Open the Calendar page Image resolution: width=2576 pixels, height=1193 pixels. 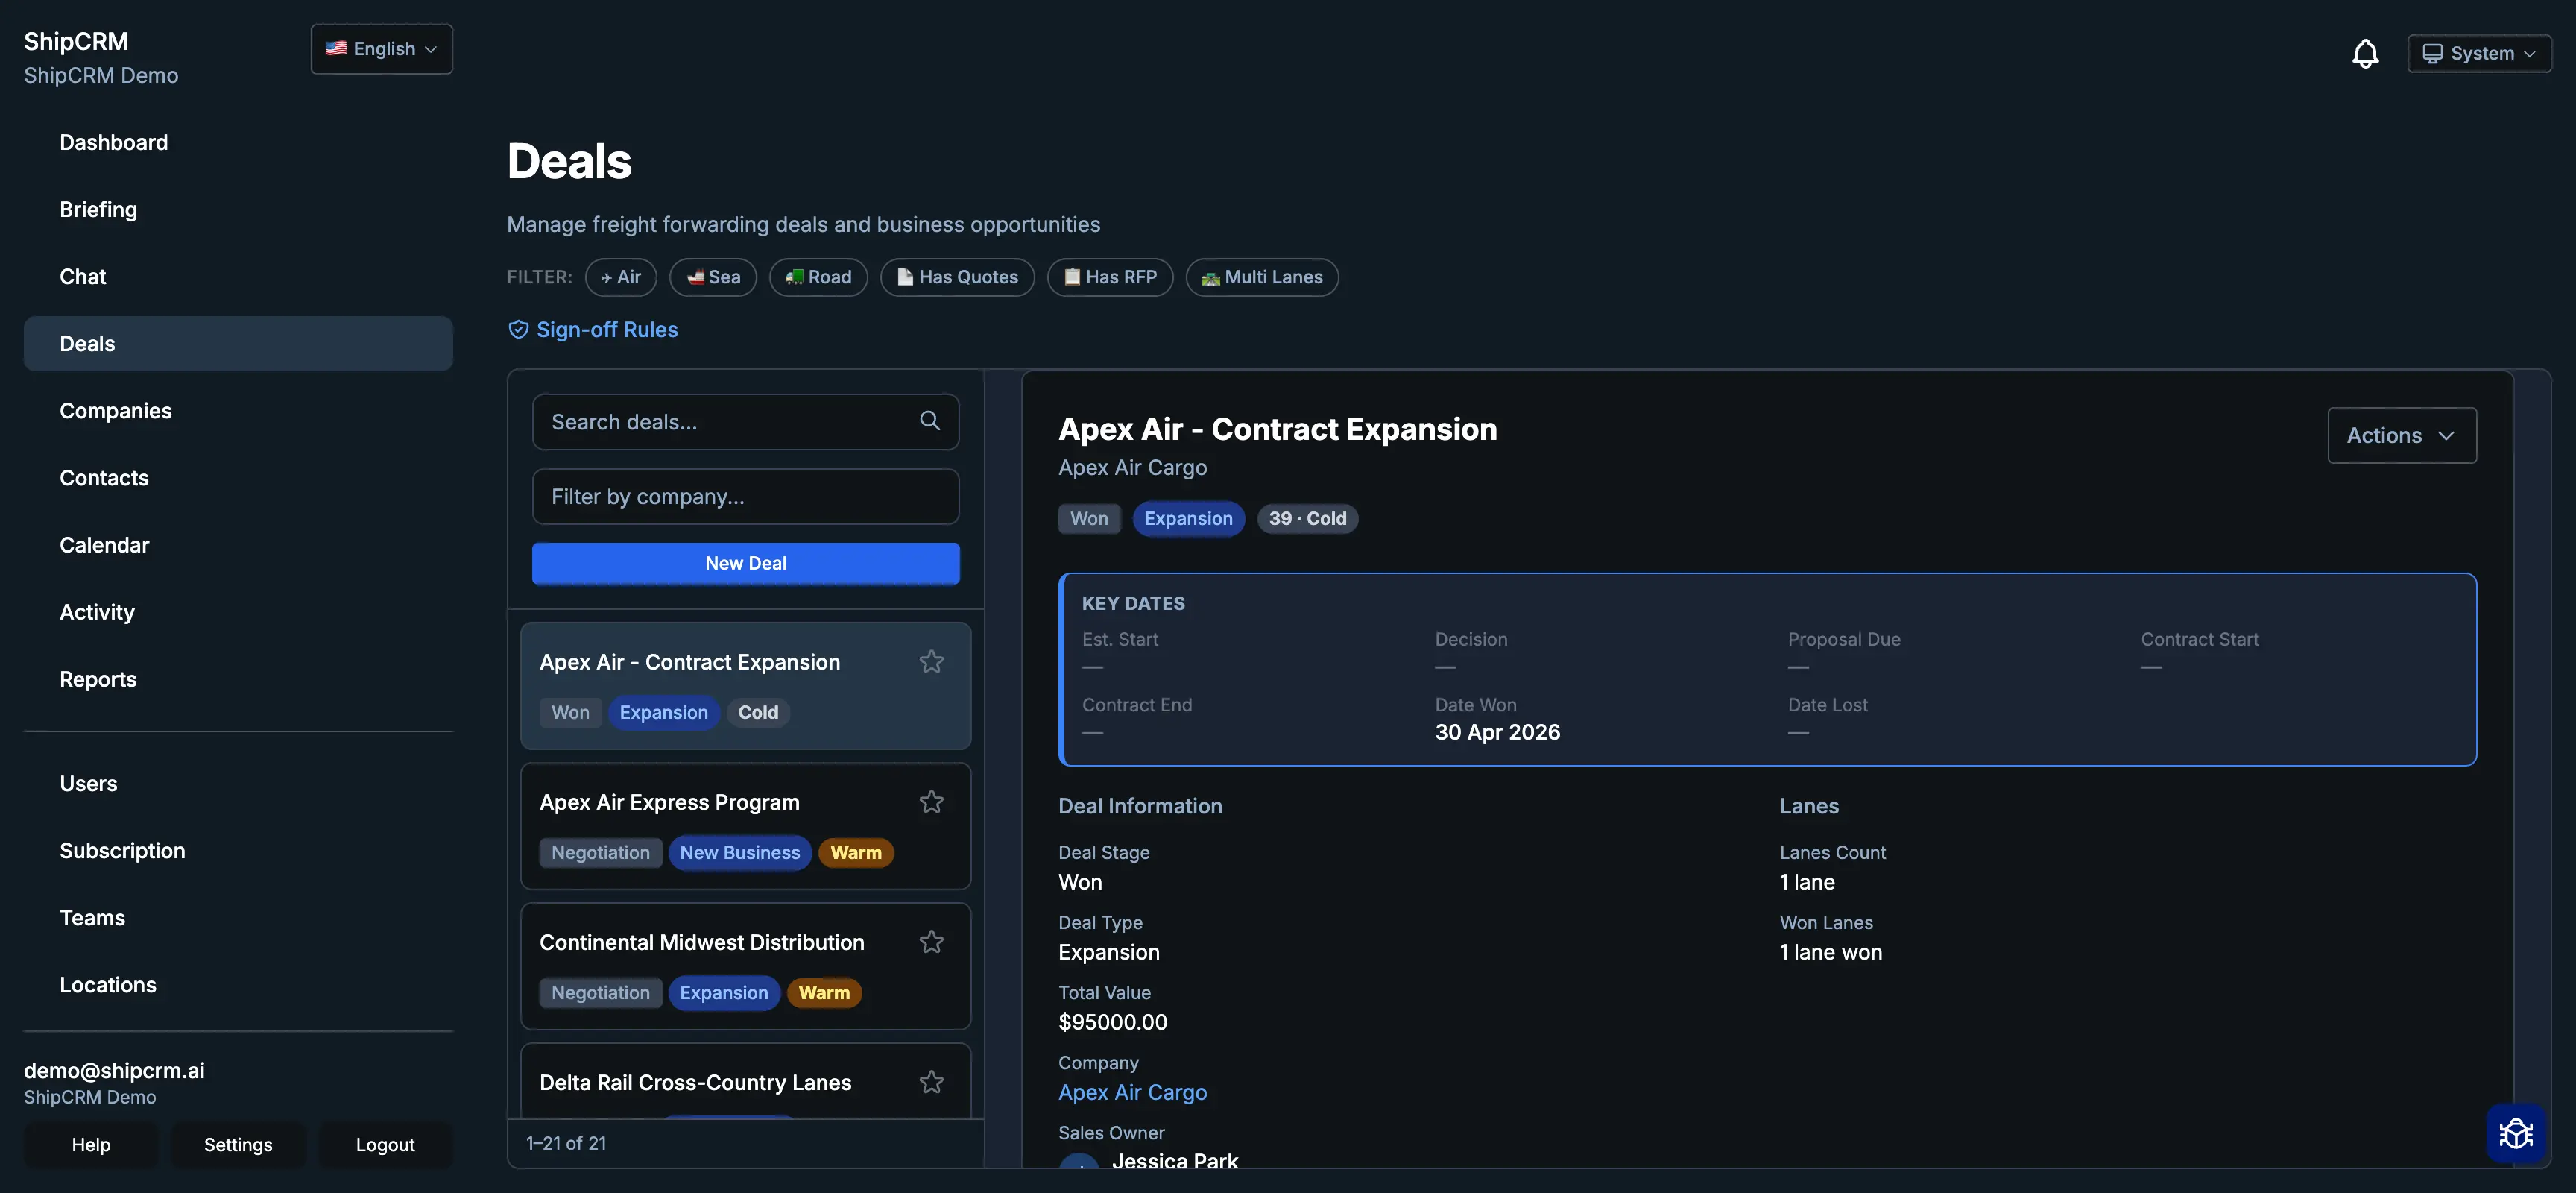tap(238, 545)
